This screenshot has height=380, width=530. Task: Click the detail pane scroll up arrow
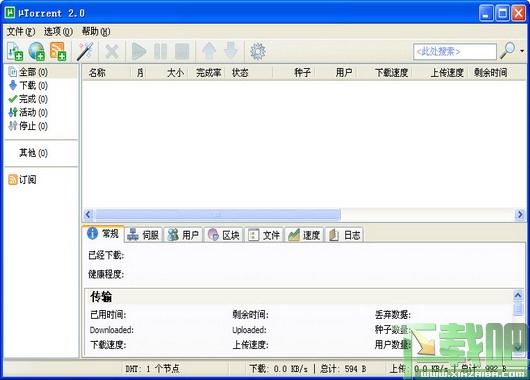pyautogui.click(x=518, y=296)
